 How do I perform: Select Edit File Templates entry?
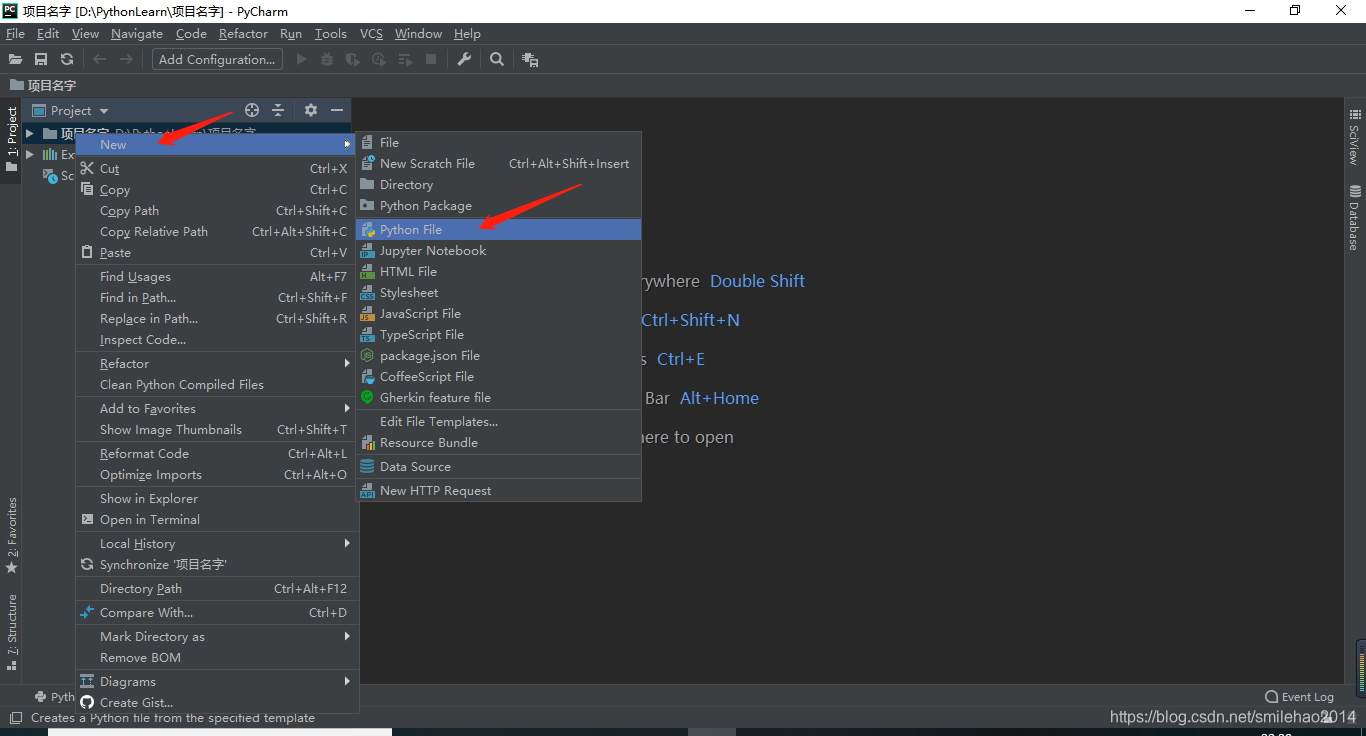click(498, 421)
